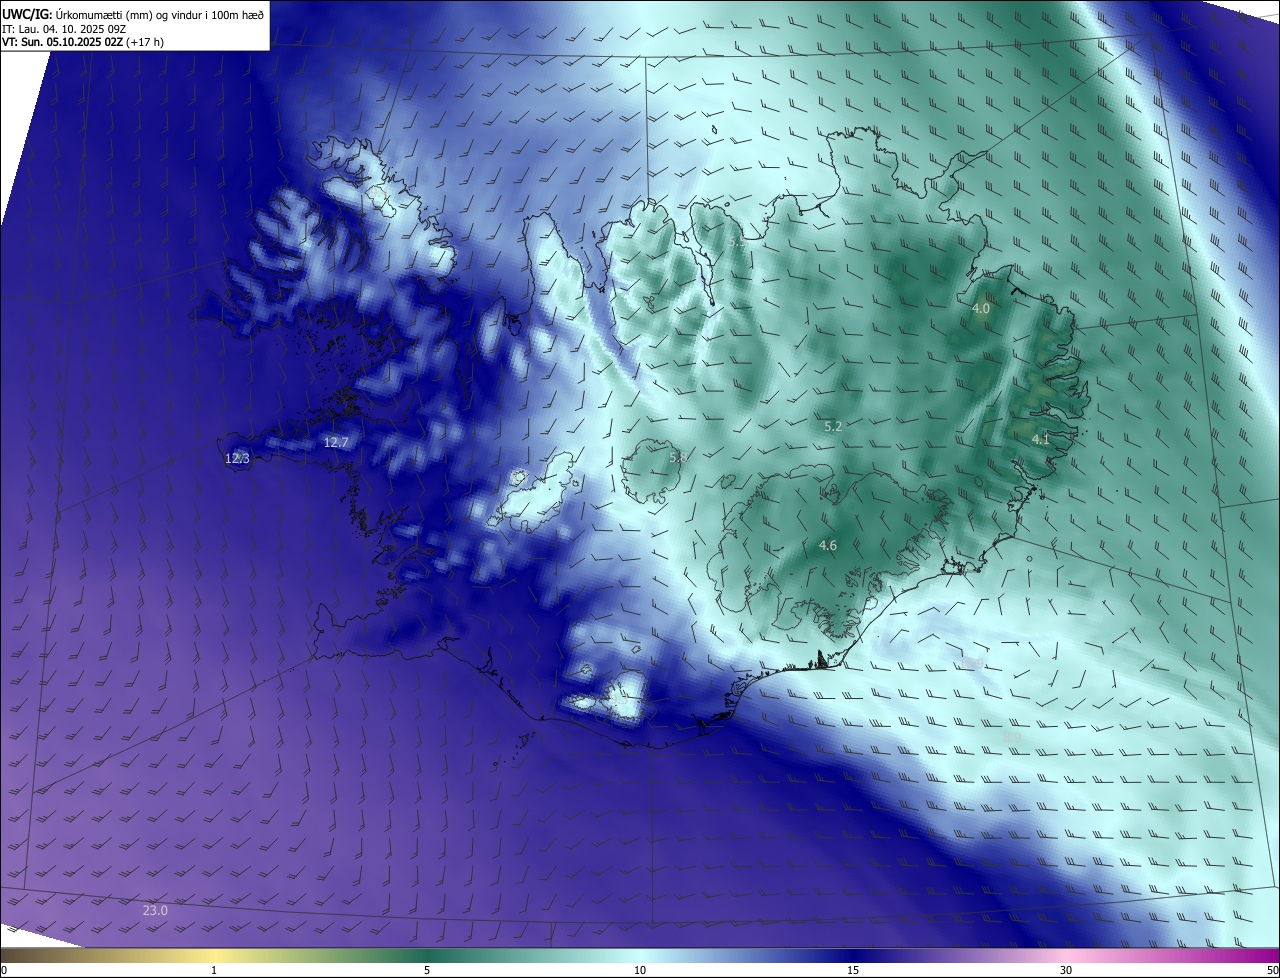Click the 4.1 value label on the map
Screen dimensions: 1280x978
(1040, 439)
